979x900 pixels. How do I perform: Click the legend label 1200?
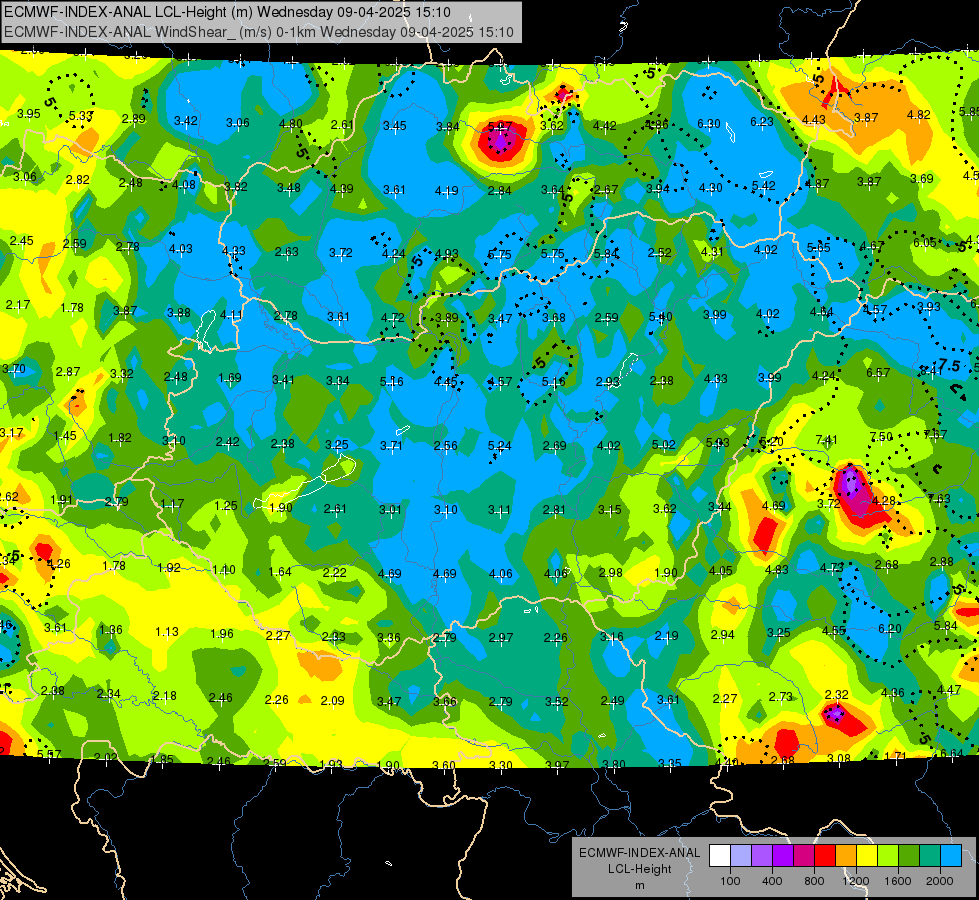point(856,881)
